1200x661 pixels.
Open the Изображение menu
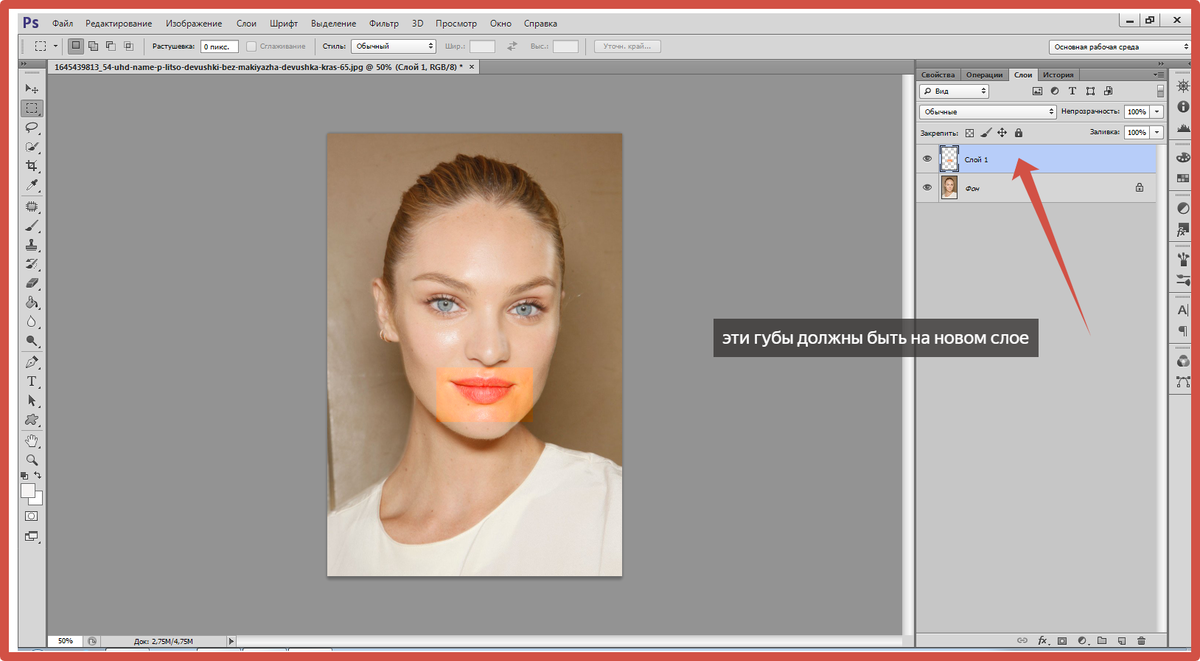(x=193, y=22)
